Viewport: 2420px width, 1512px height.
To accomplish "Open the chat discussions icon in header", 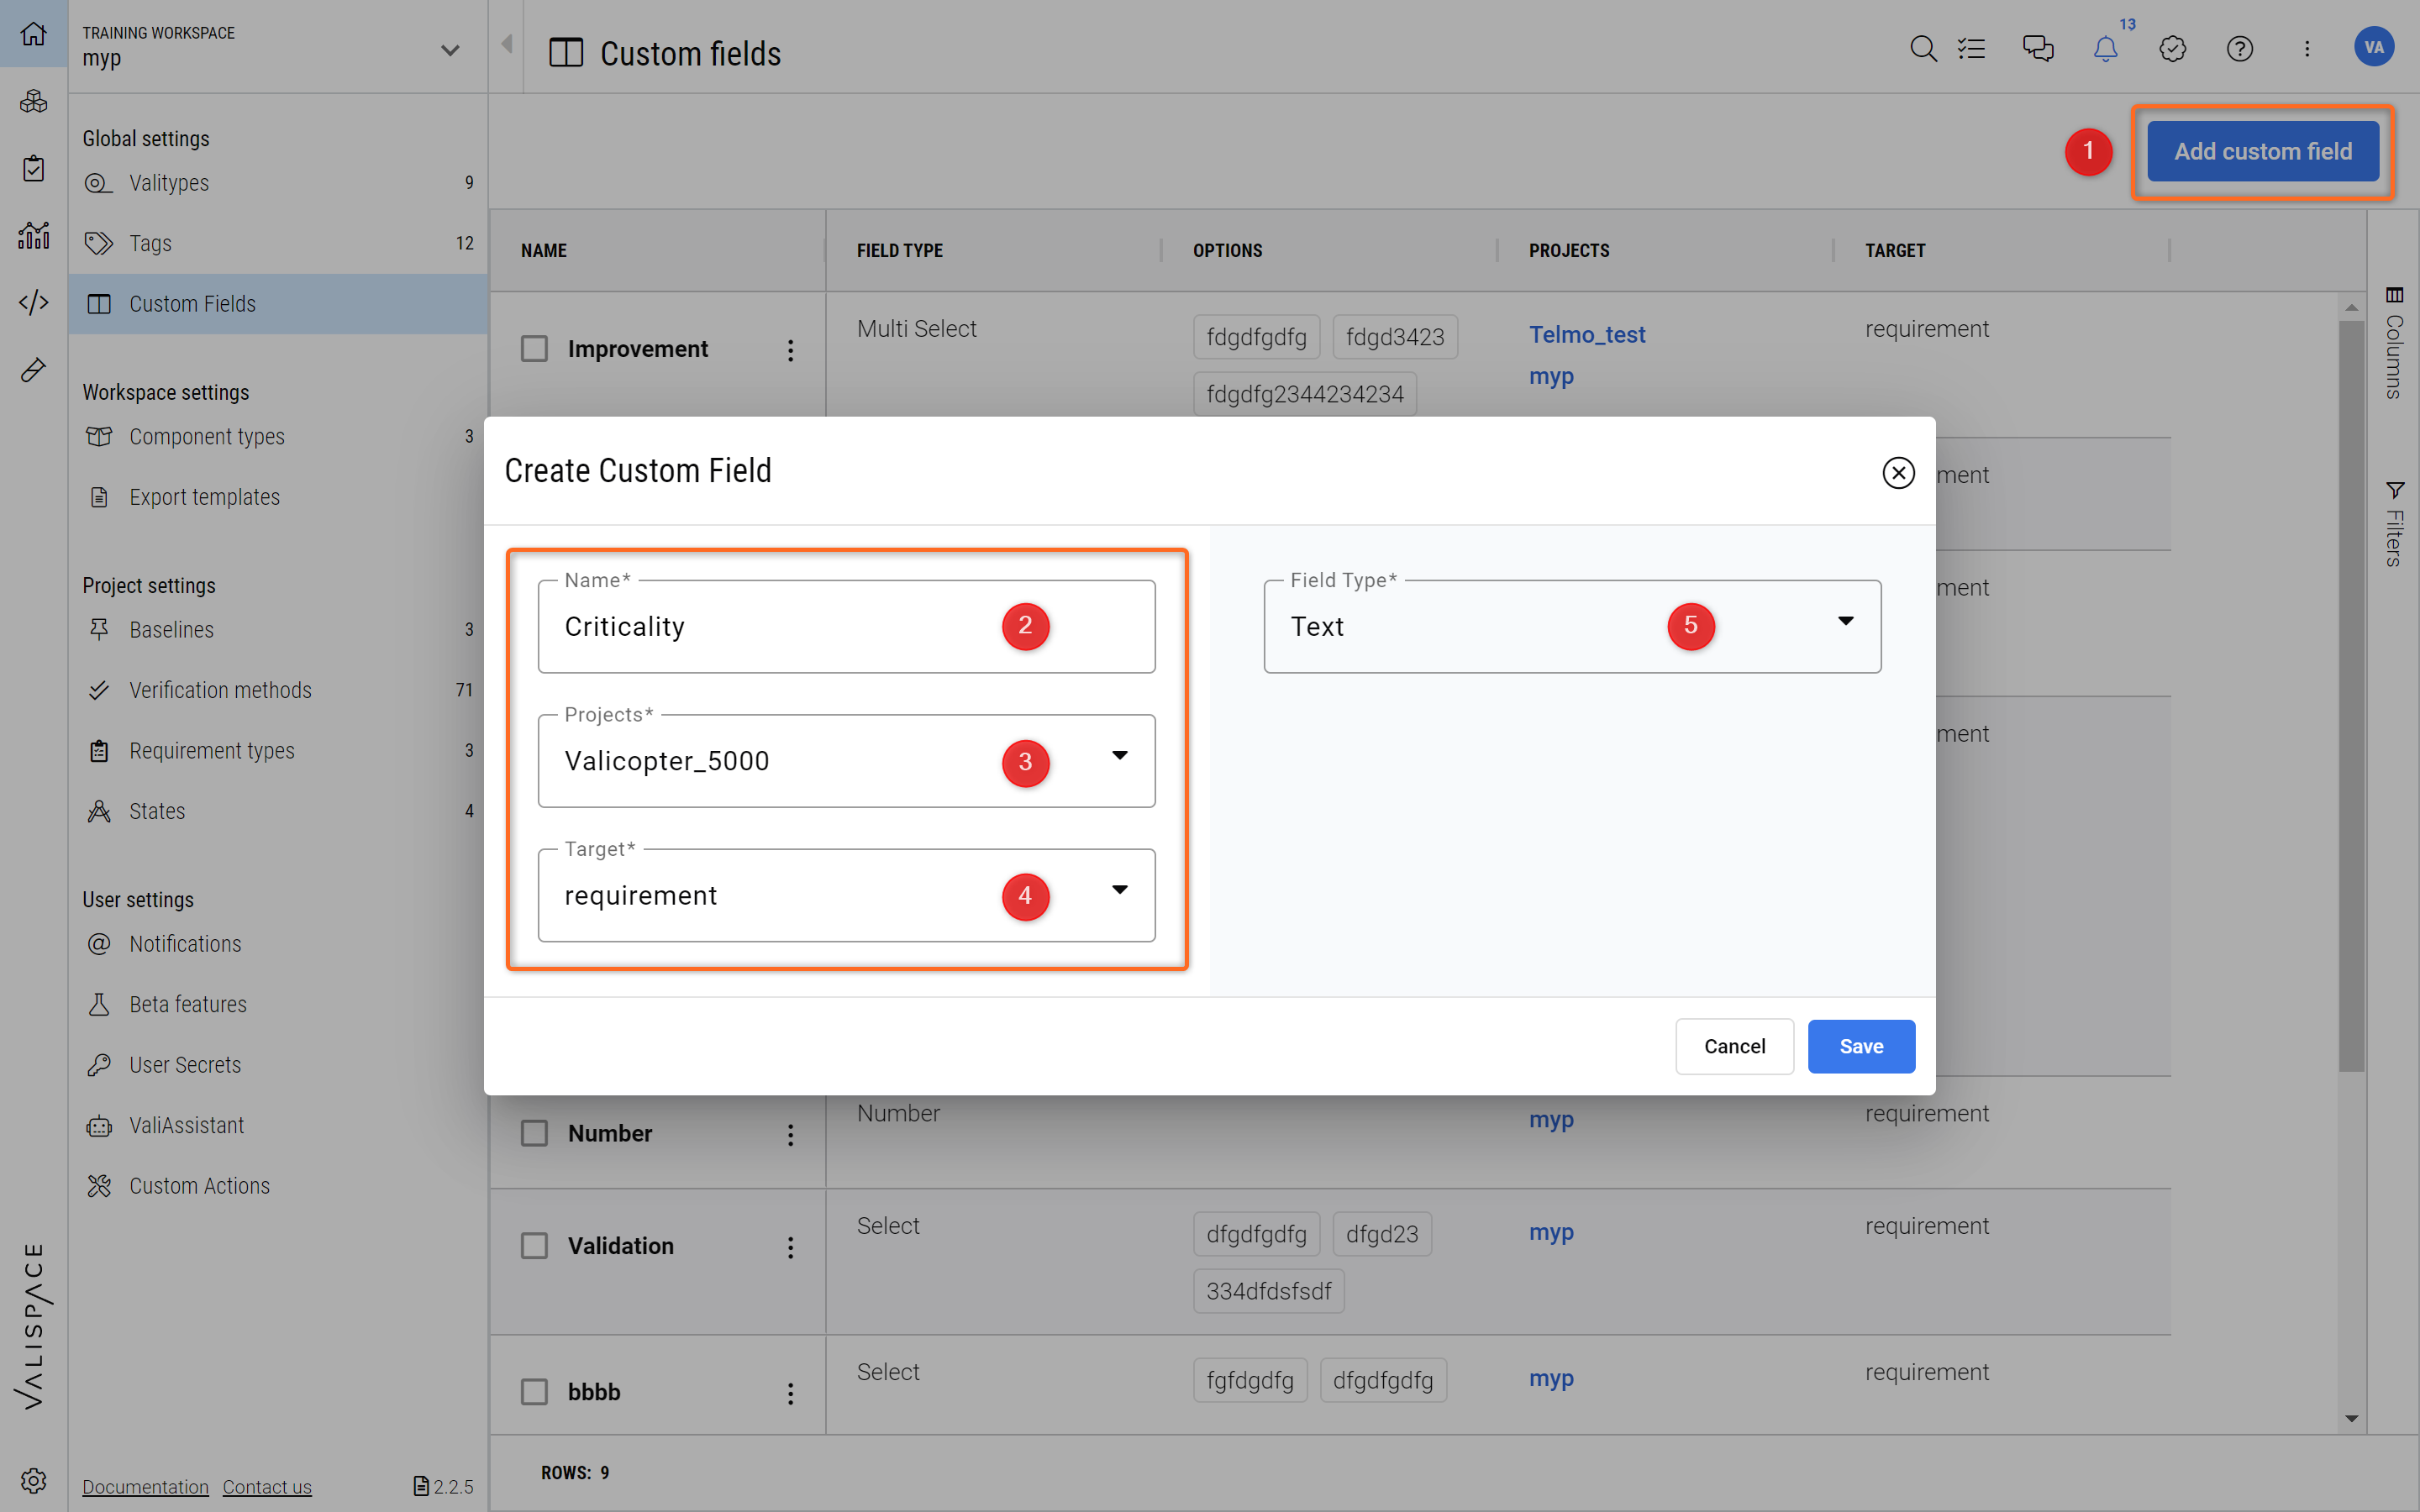I will coord(2038,48).
